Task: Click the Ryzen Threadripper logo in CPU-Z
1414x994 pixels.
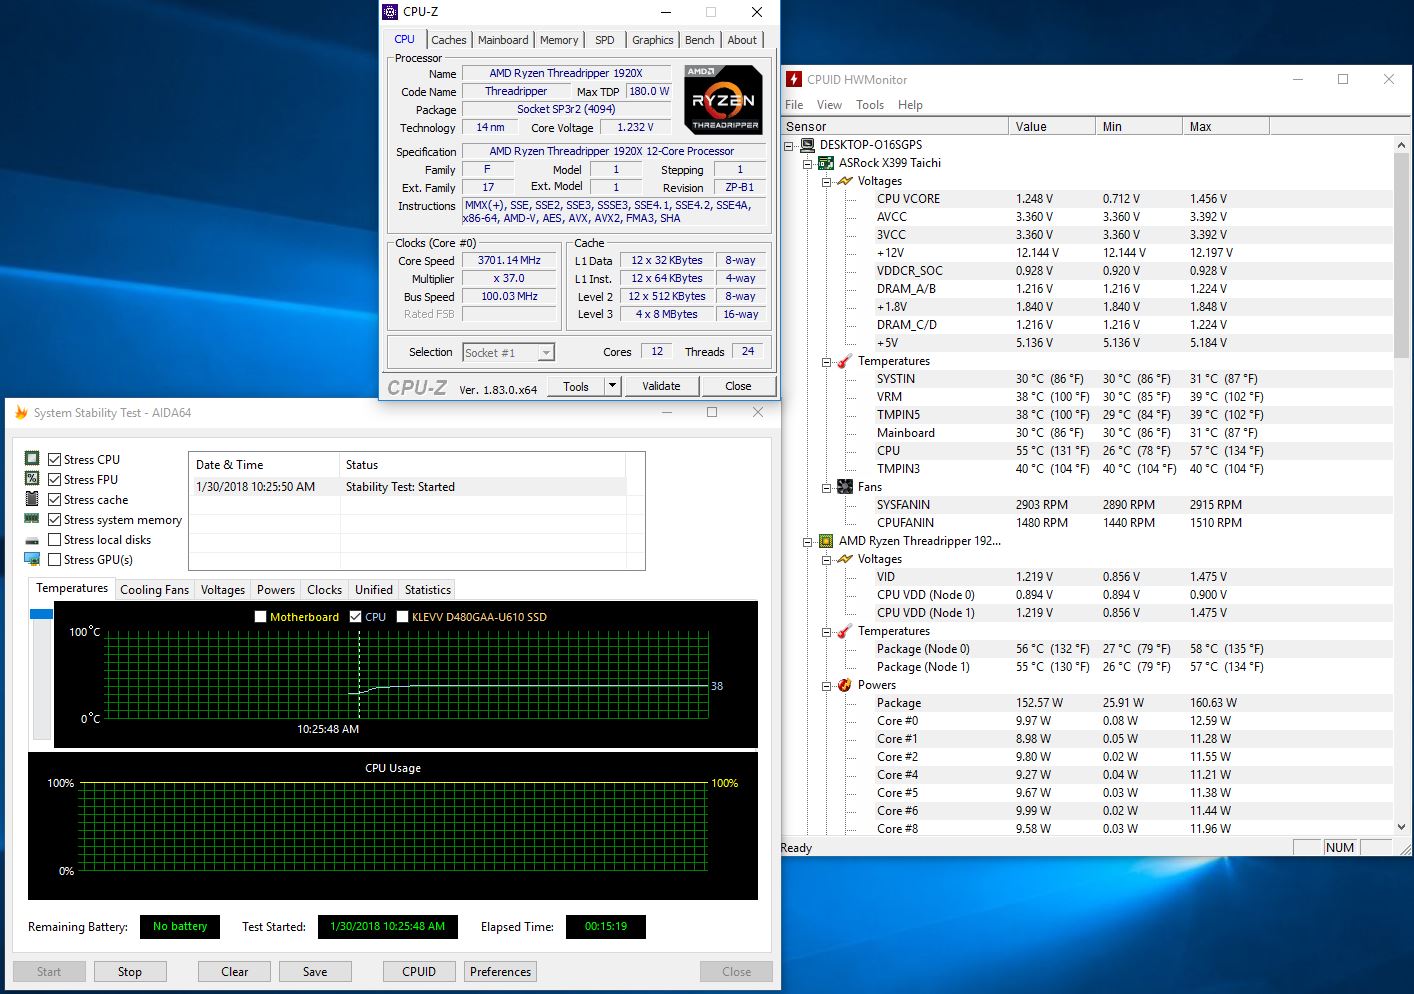Action: 723,99
